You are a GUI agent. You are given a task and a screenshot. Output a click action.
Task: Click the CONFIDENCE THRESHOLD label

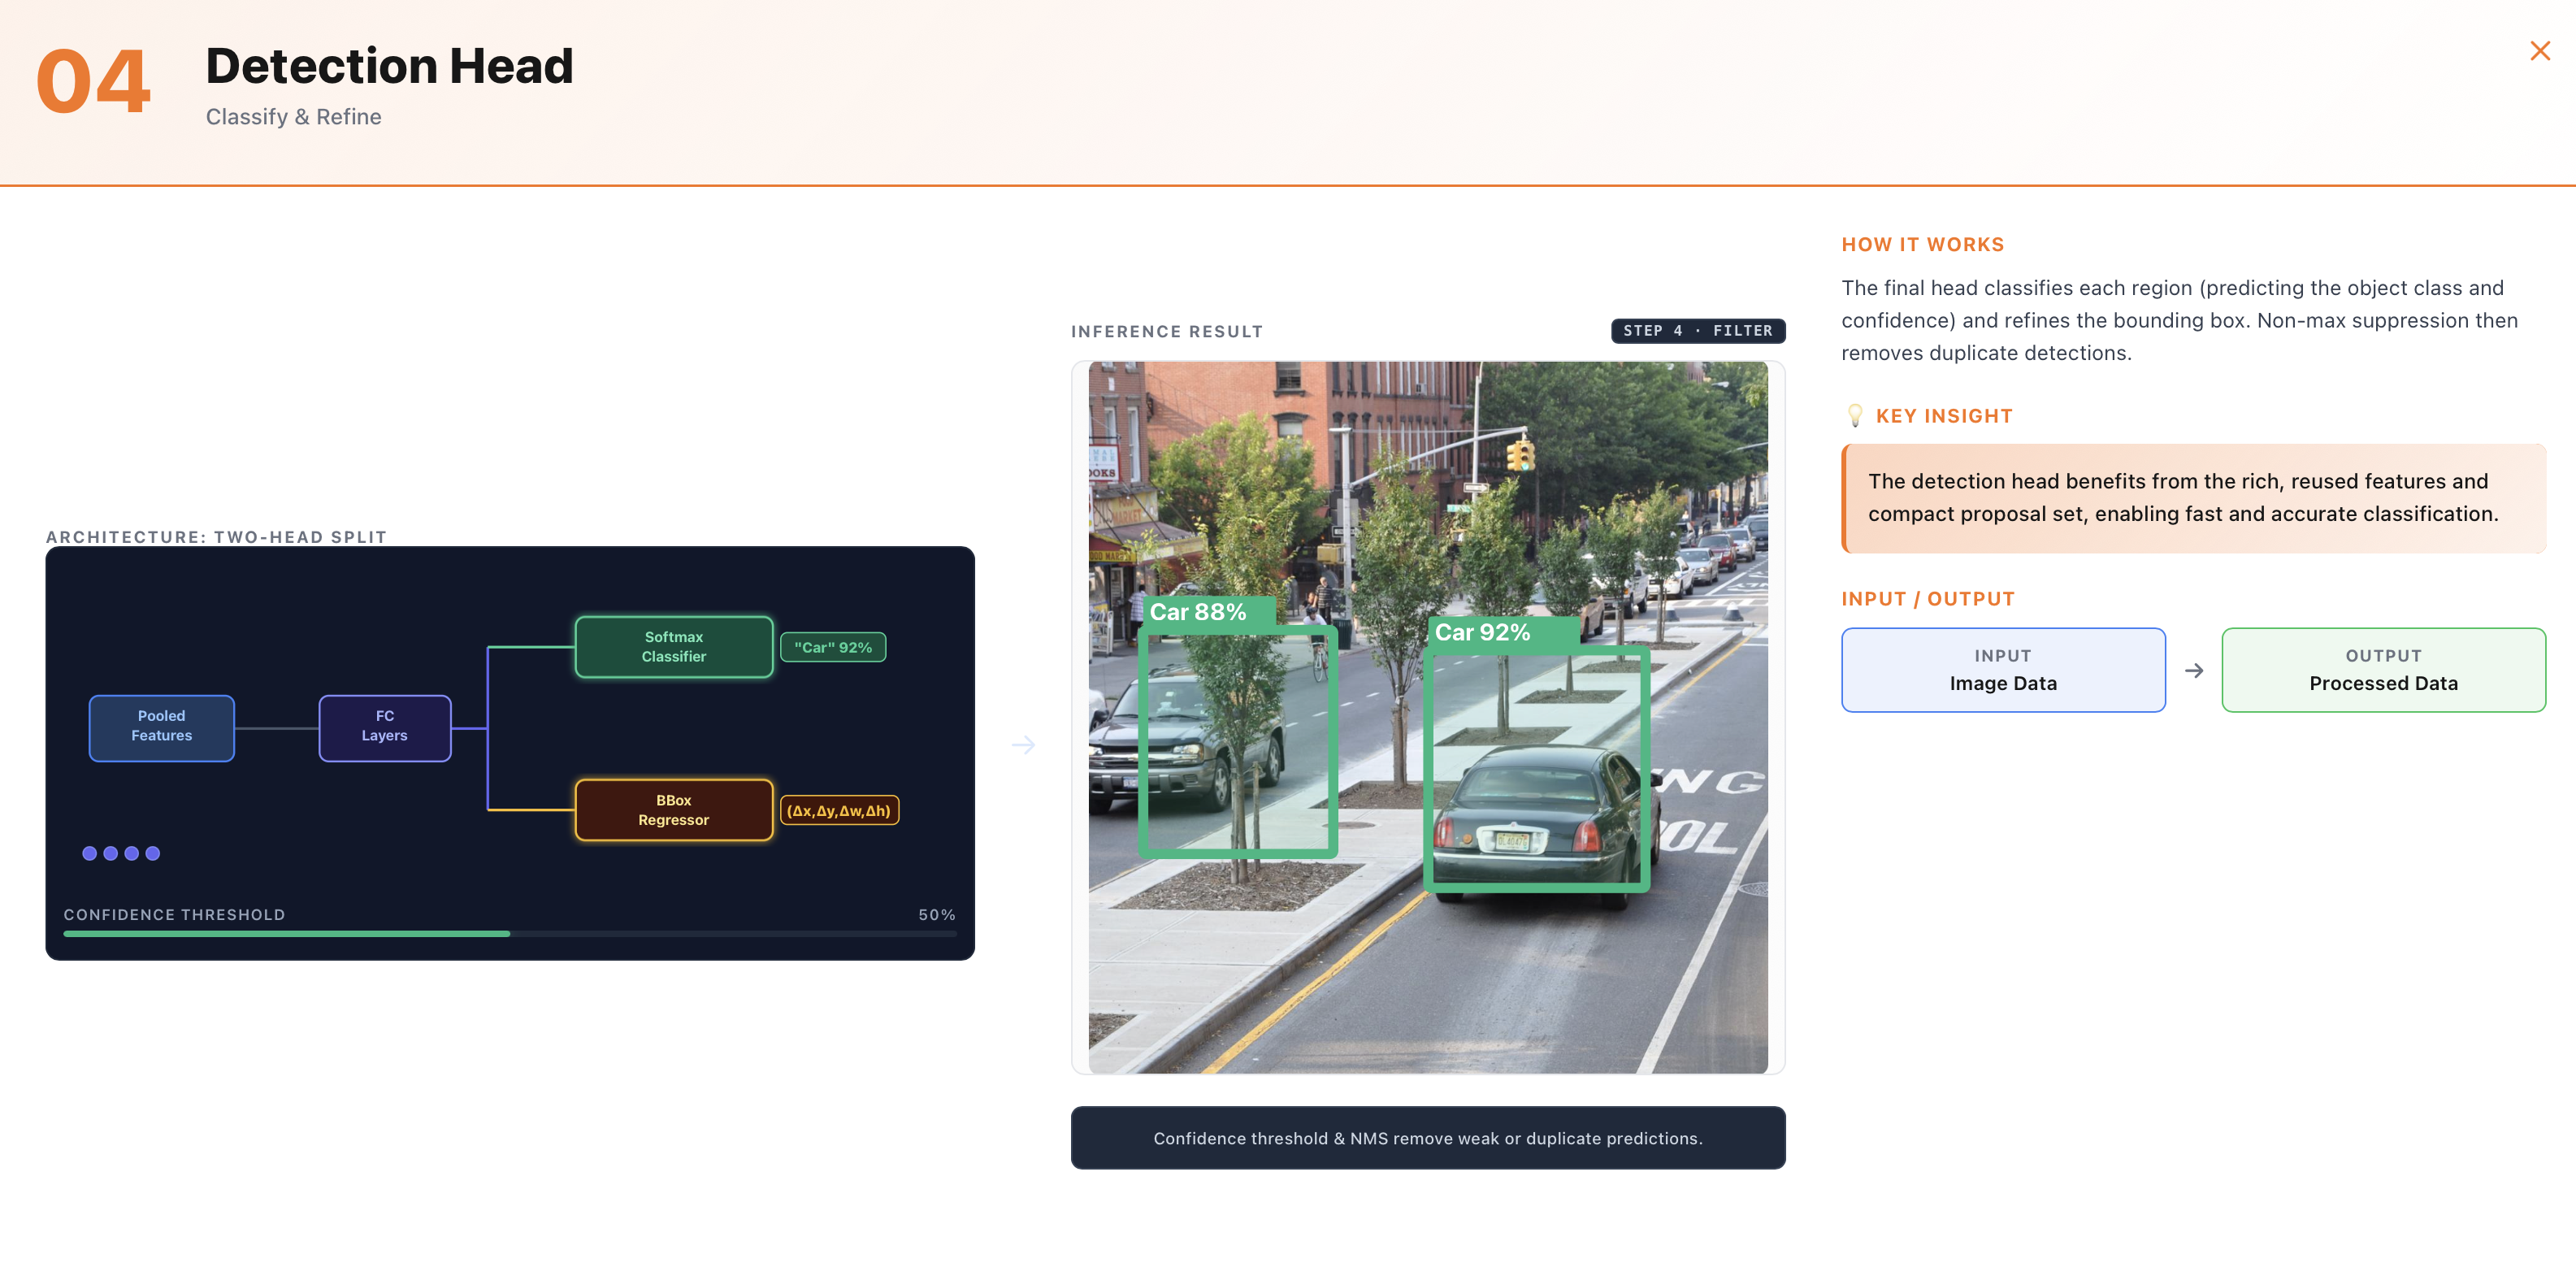(174, 914)
